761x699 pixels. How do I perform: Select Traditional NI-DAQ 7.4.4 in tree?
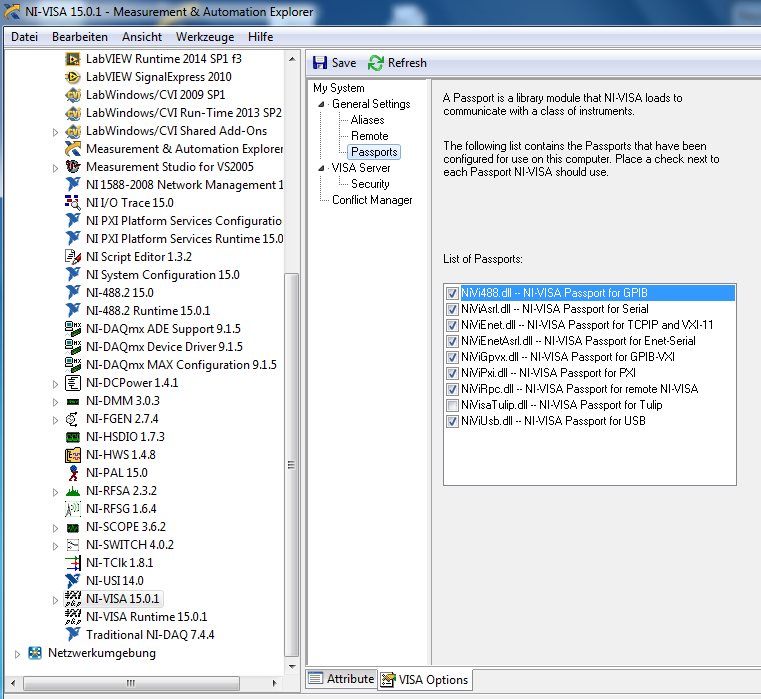(x=150, y=635)
